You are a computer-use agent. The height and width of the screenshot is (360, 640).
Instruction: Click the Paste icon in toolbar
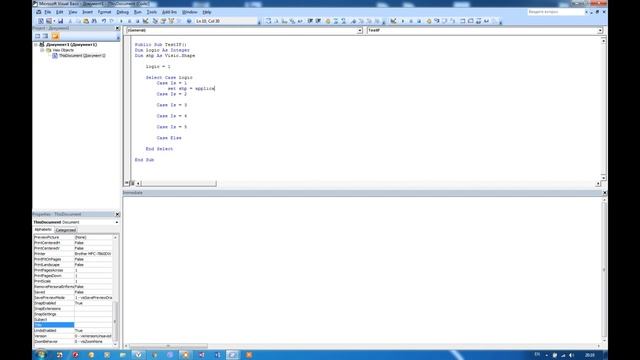click(x=86, y=21)
